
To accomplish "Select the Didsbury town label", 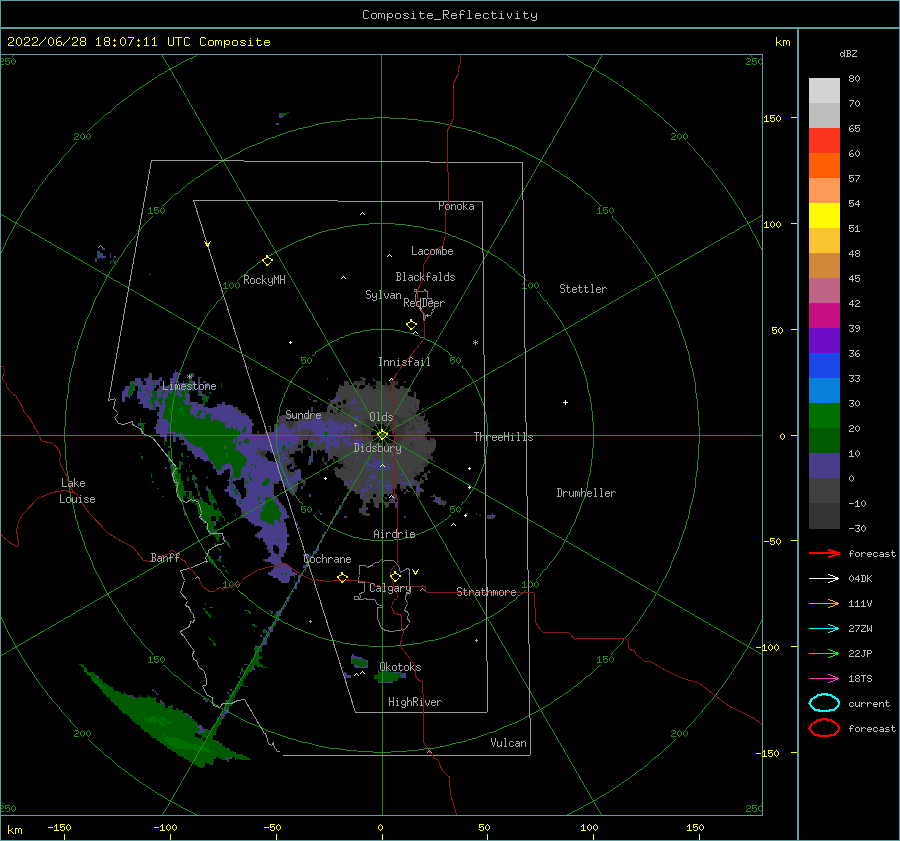I will tap(378, 448).
